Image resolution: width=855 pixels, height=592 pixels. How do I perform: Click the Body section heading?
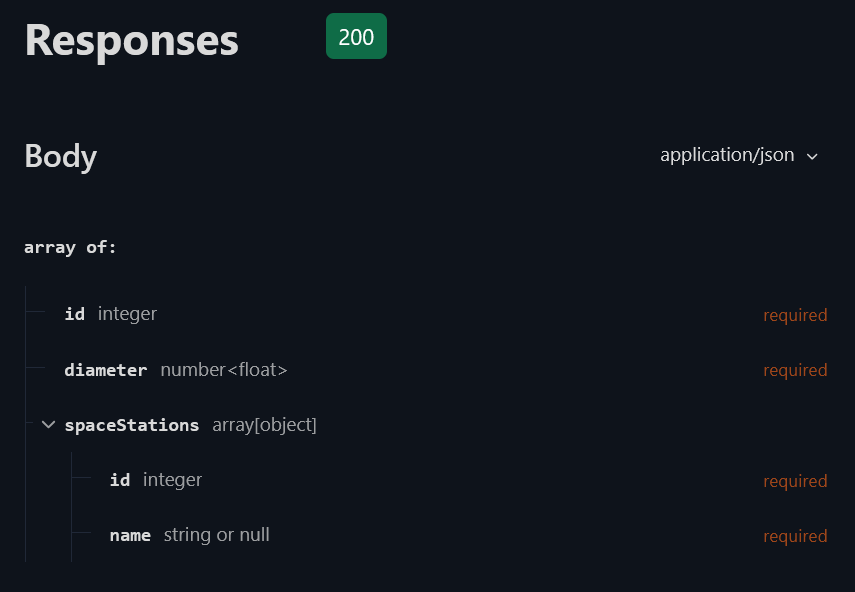tap(61, 156)
